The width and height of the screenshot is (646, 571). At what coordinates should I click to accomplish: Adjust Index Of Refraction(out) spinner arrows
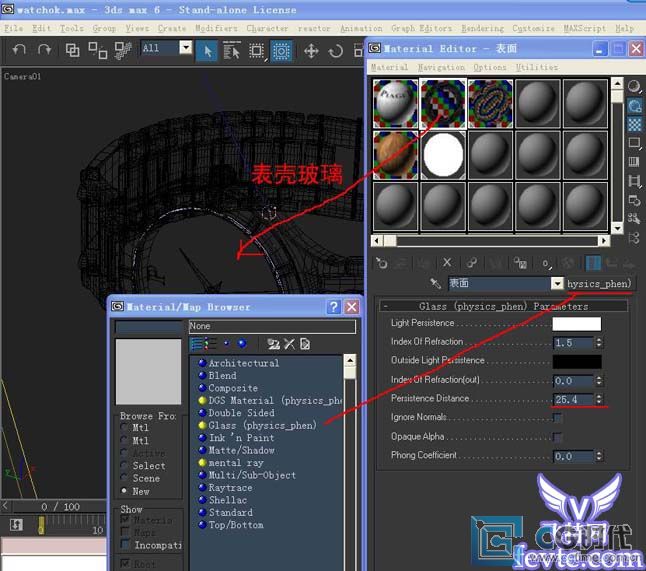(599, 380)
